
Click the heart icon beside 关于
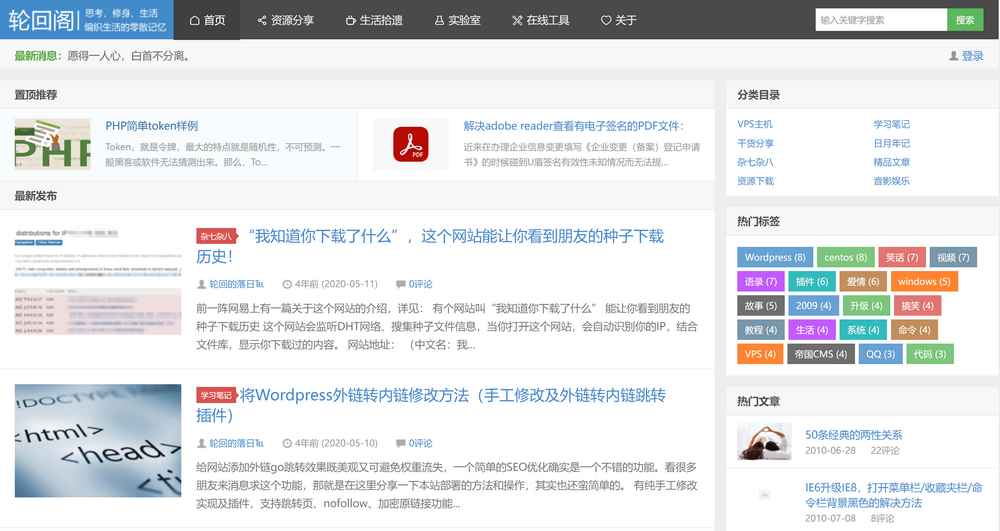point(606,20)
